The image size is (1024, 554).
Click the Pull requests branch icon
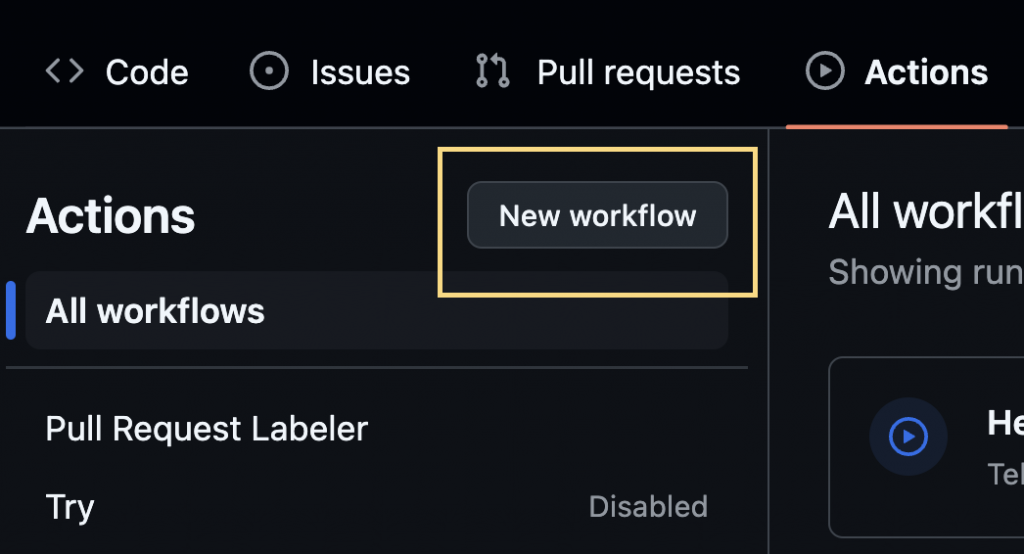coord(493,72)
